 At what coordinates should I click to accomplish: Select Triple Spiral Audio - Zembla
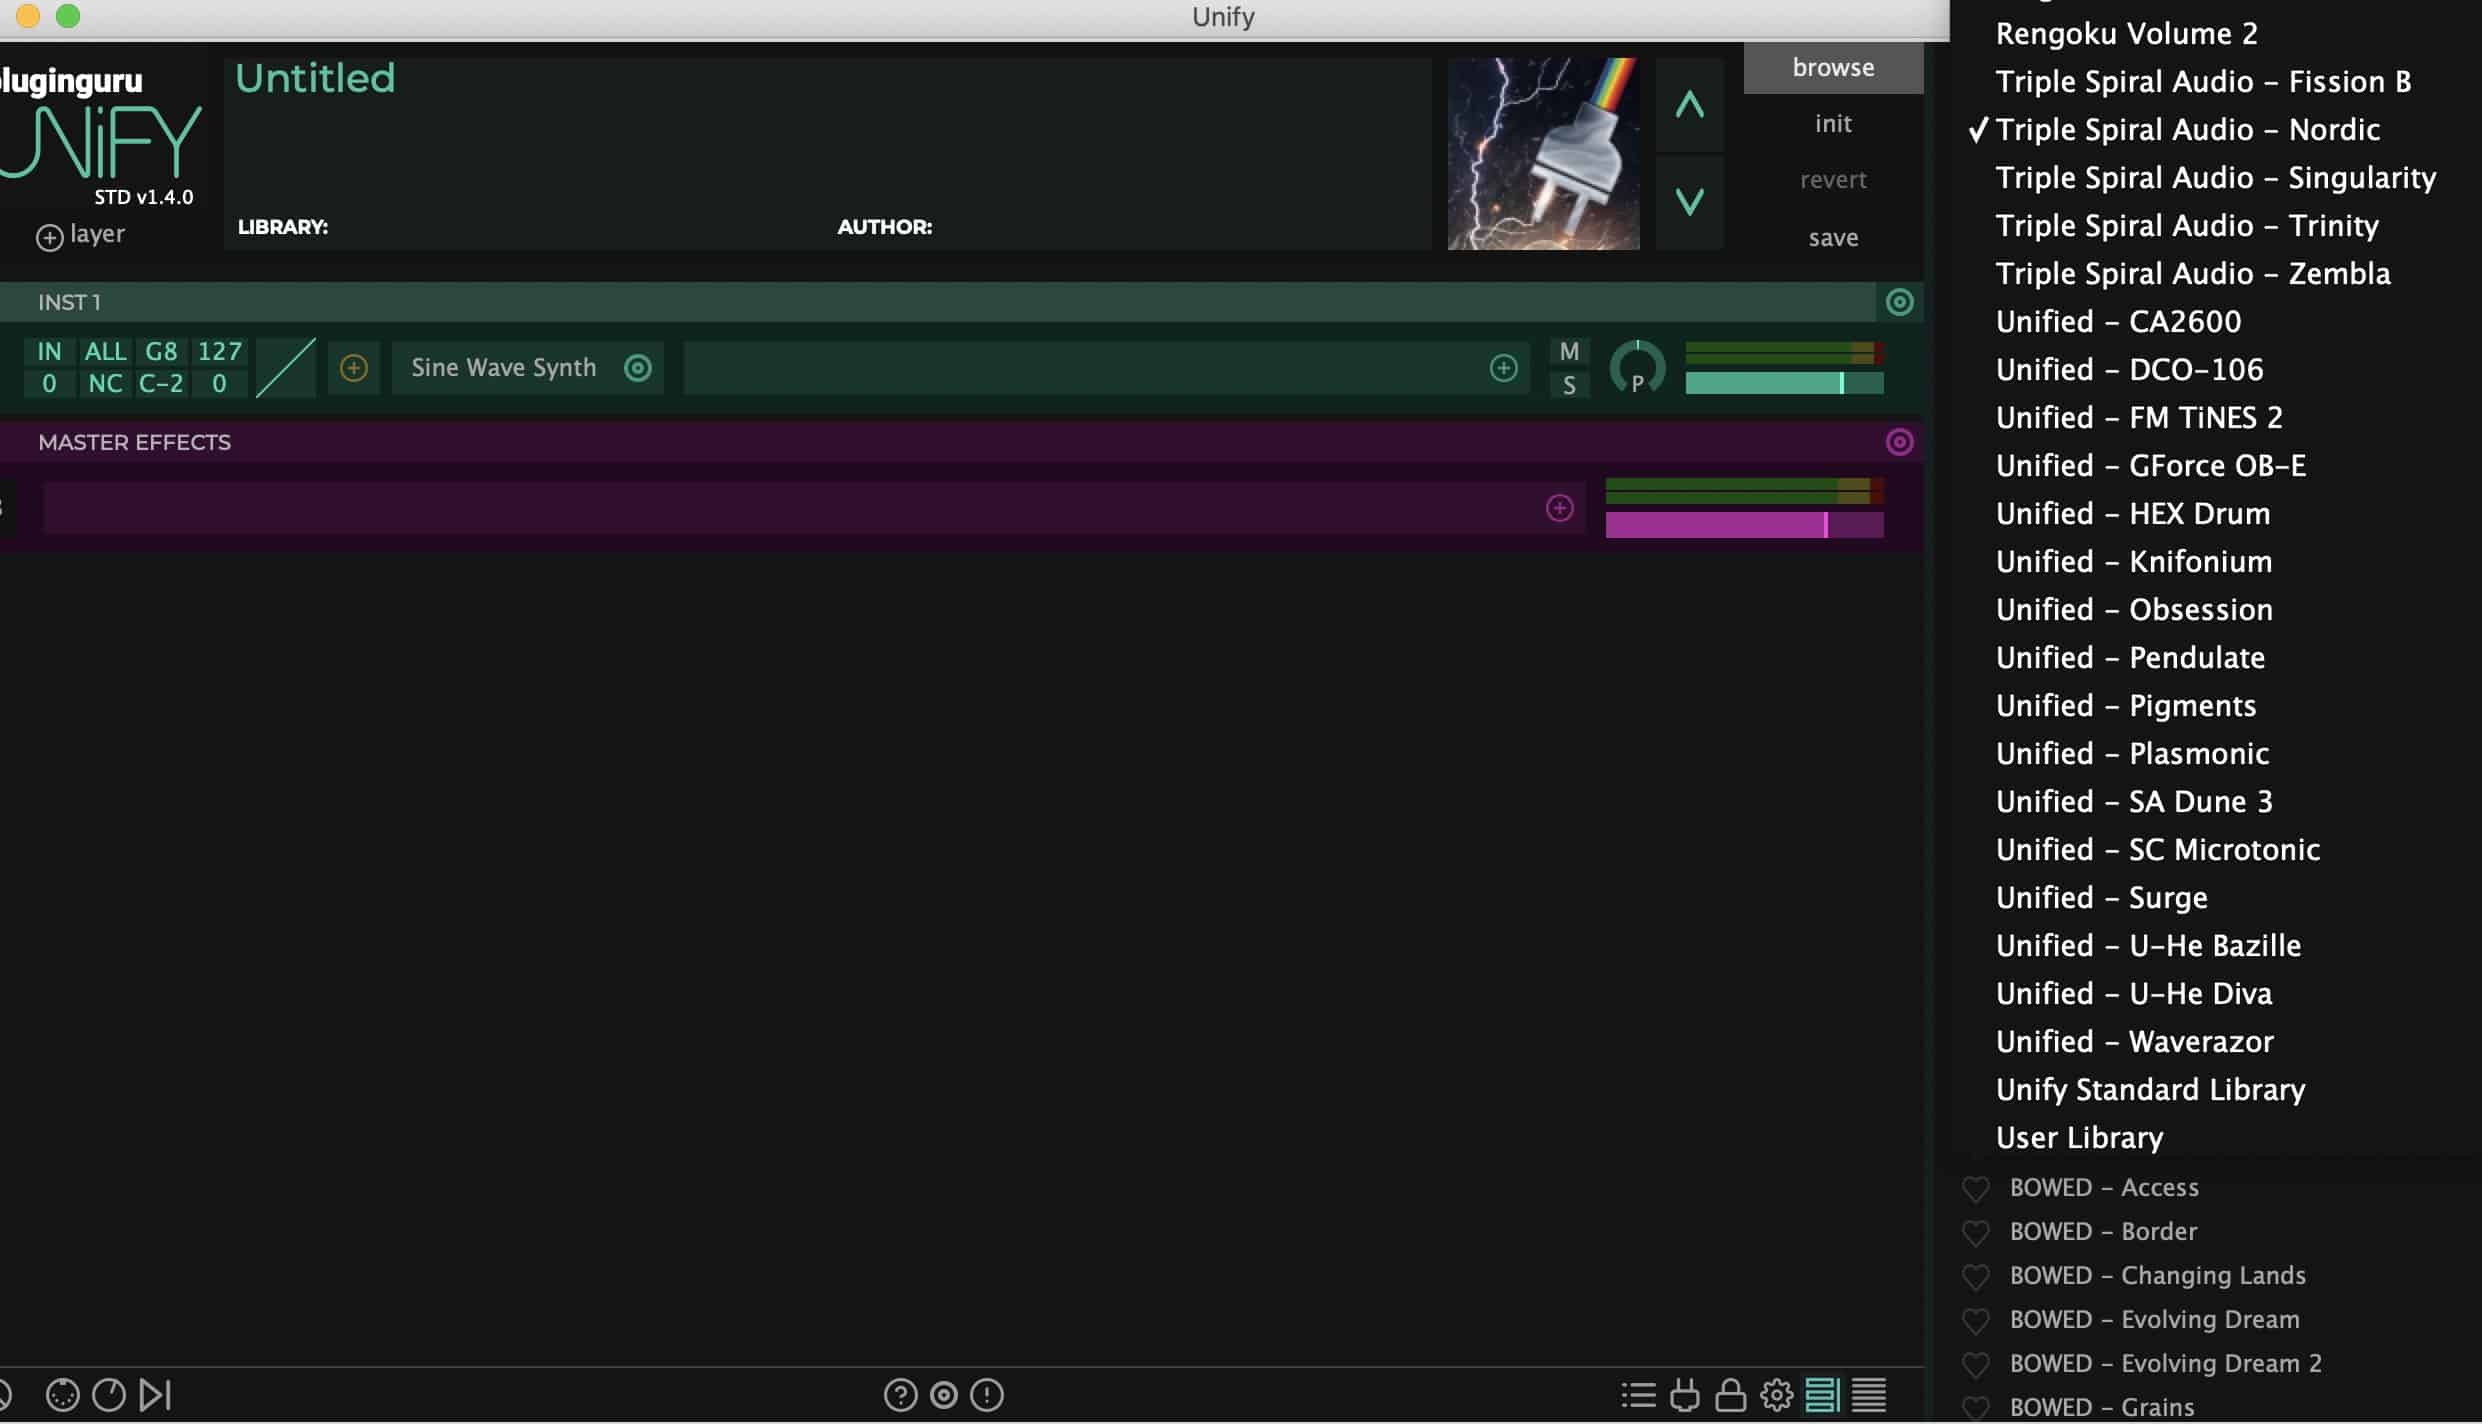point(2193,274)
